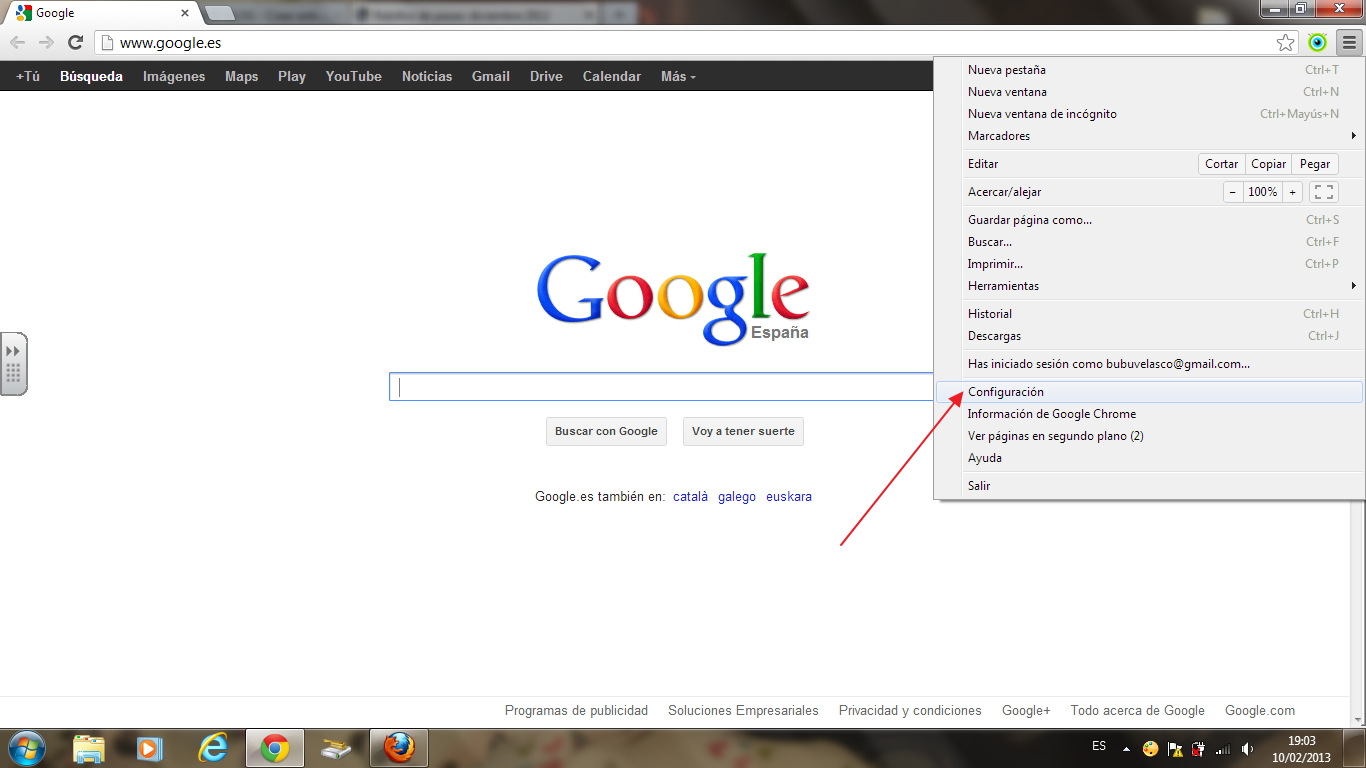The height and width of the screenshot is (768, 1366).
Task: Click Voy a tener suerte button
Action: (743, 432)
